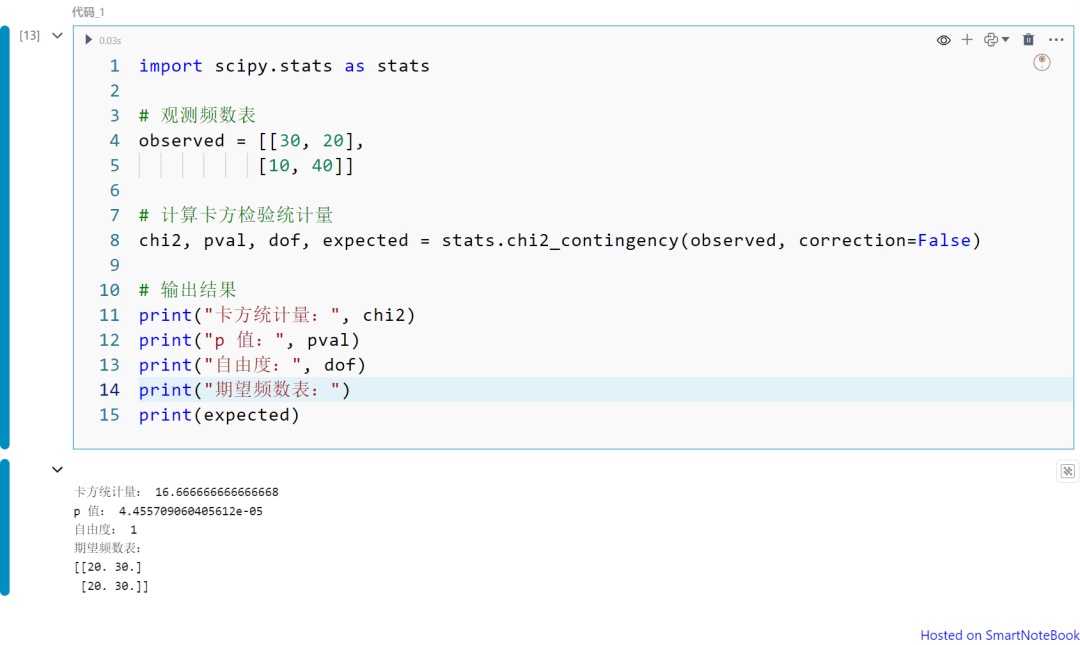Click line number 8 in gutter
The width and height of the screenshot is (1080, 645).
click(114, 240)
